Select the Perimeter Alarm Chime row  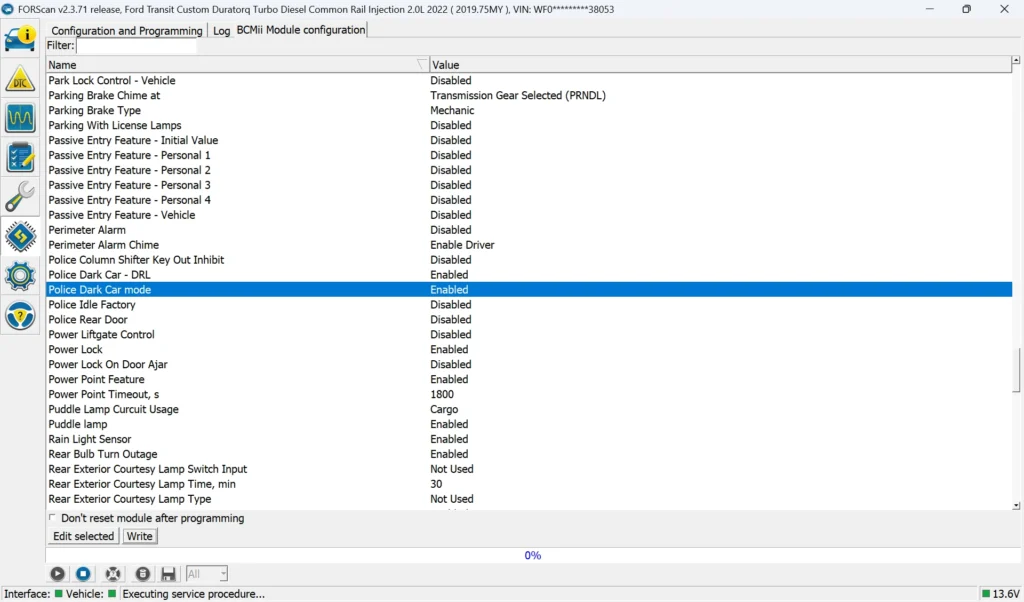coord(529,245)
